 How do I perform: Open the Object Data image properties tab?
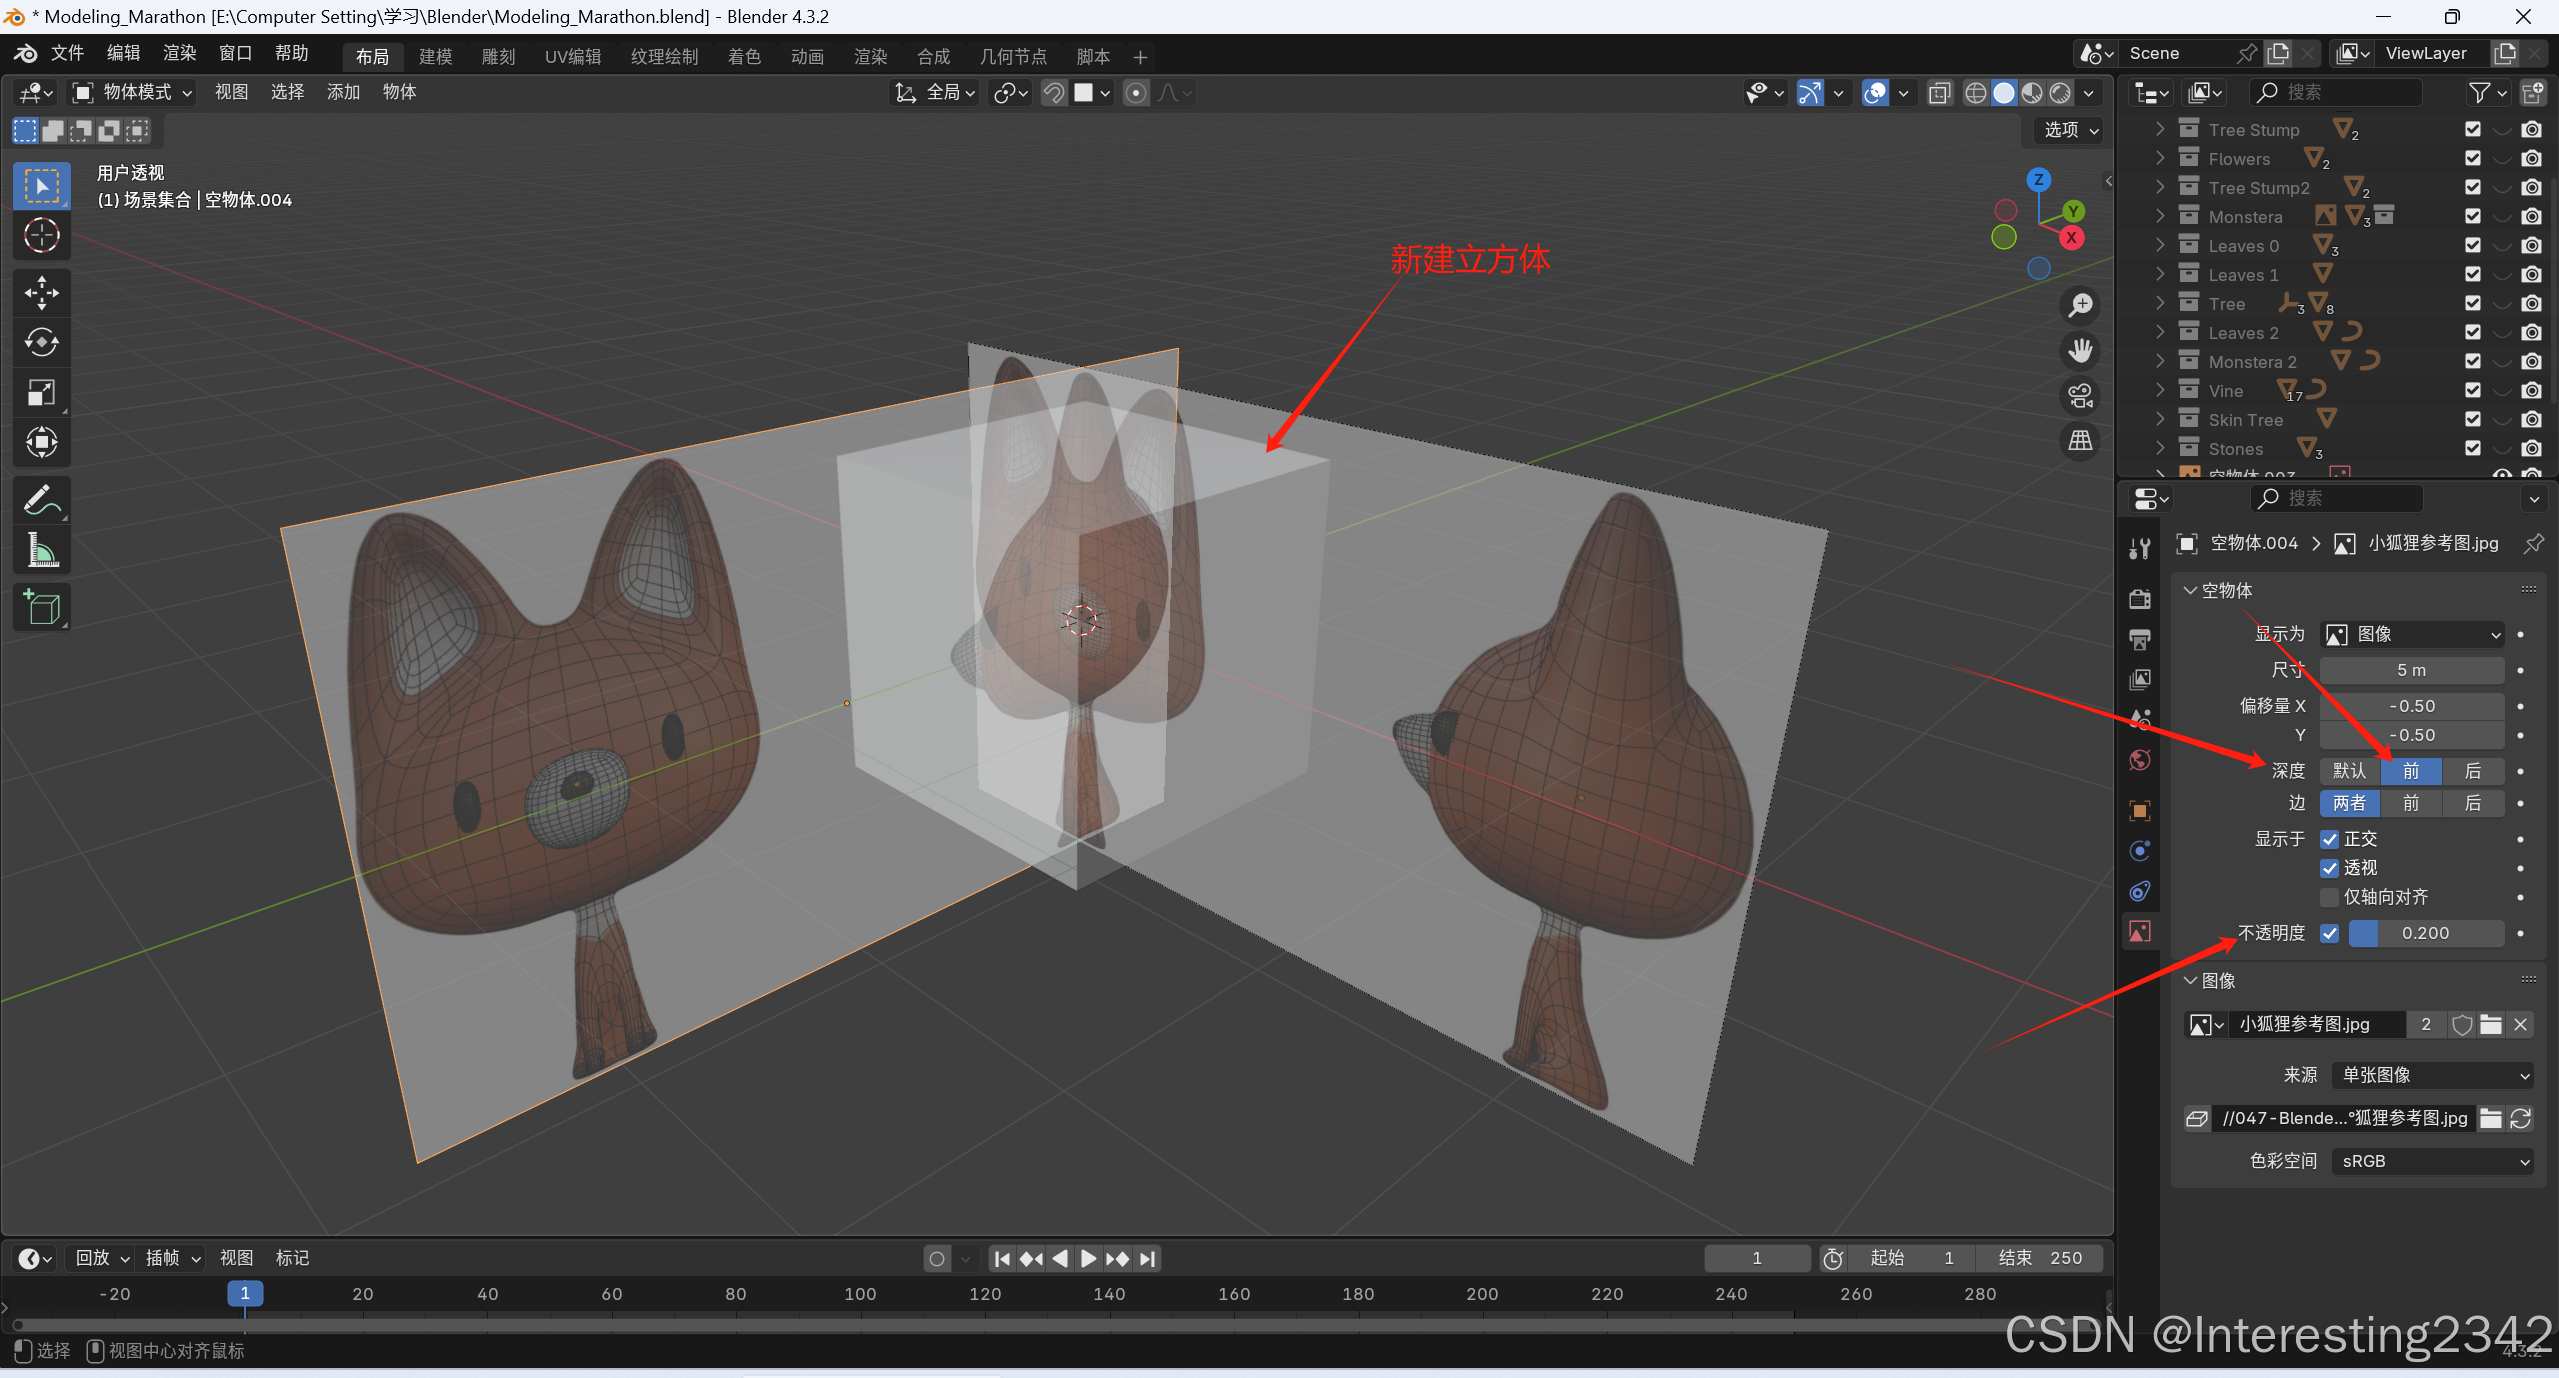(2139, 932)
